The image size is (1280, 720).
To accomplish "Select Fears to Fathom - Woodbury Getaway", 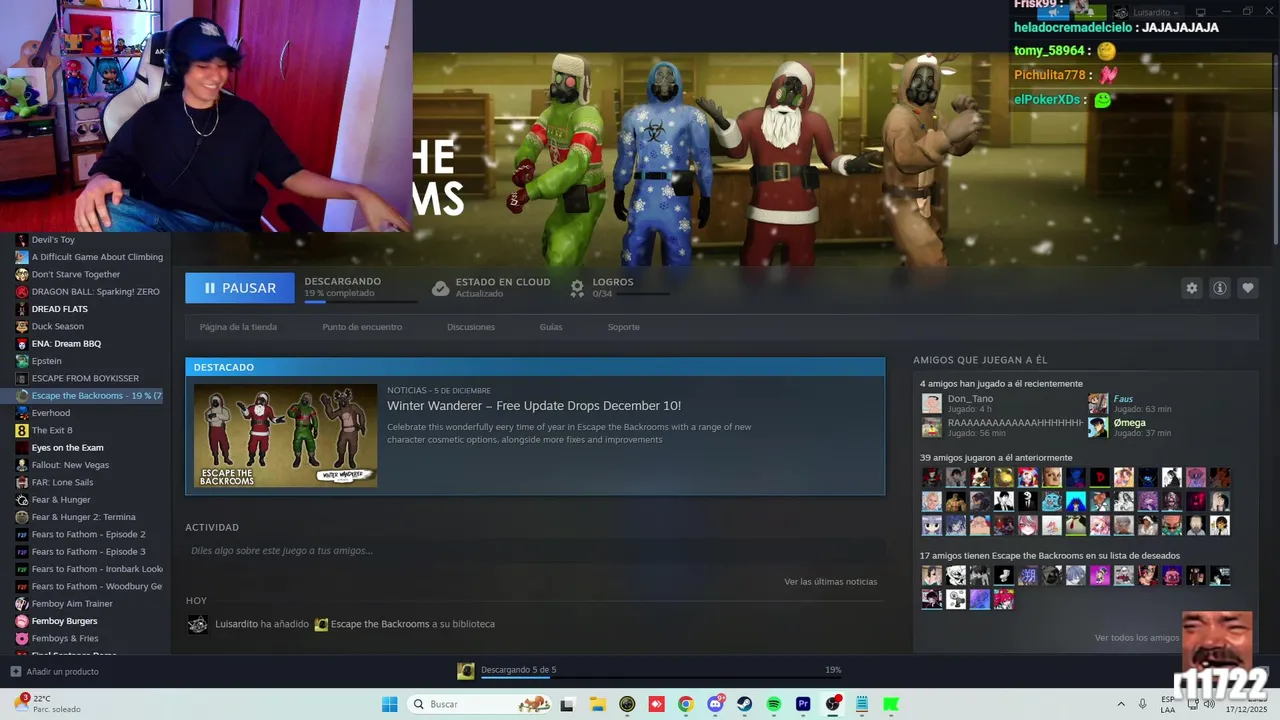I will (x=96, y=586).
